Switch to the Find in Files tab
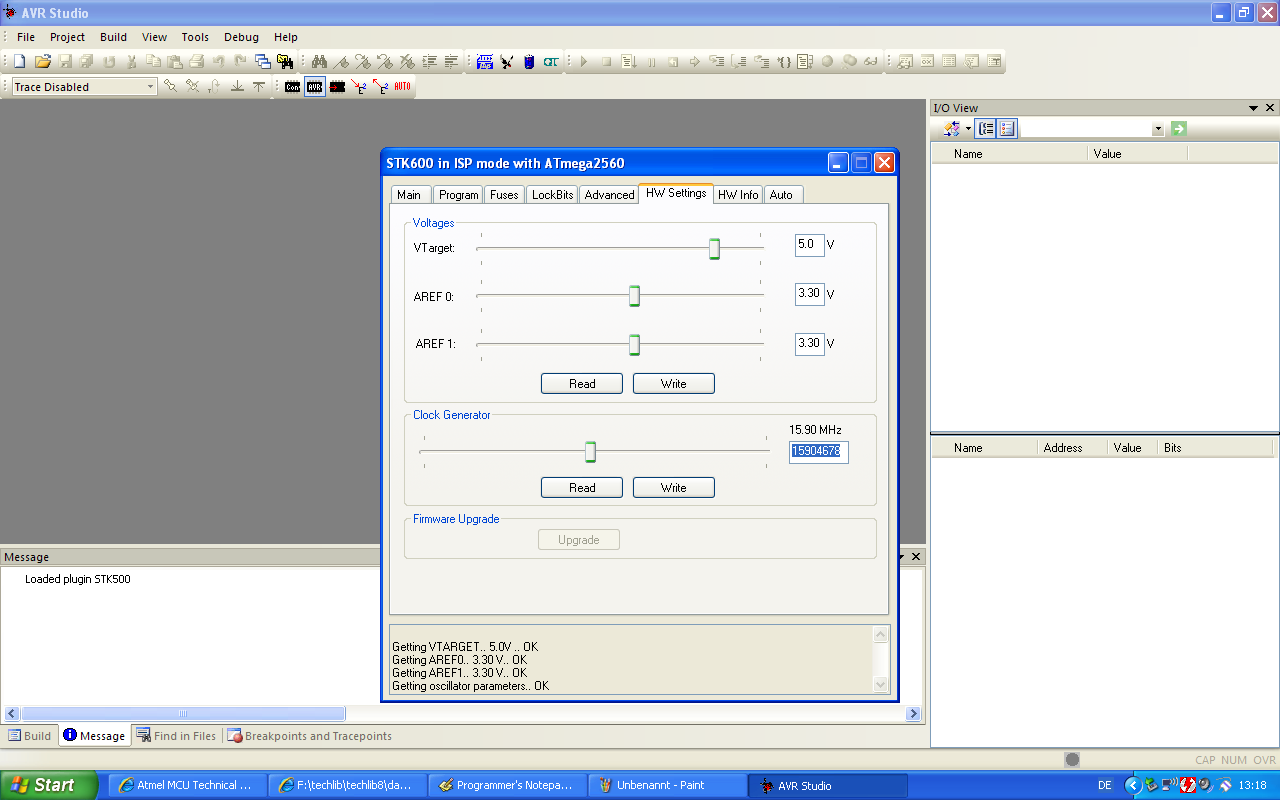Viewport: 1280px width, 800px height. [177, 736]
